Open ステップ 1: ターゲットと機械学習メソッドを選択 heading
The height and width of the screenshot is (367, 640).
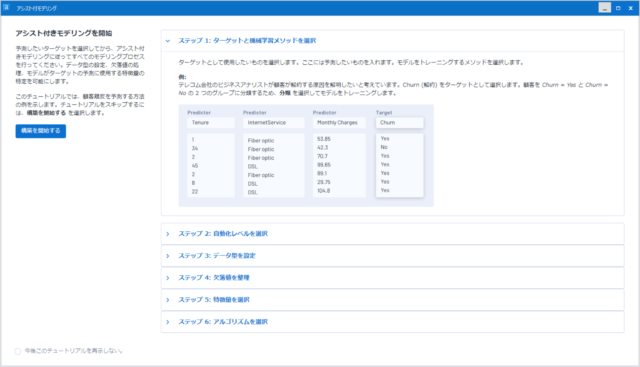point(247,41)
